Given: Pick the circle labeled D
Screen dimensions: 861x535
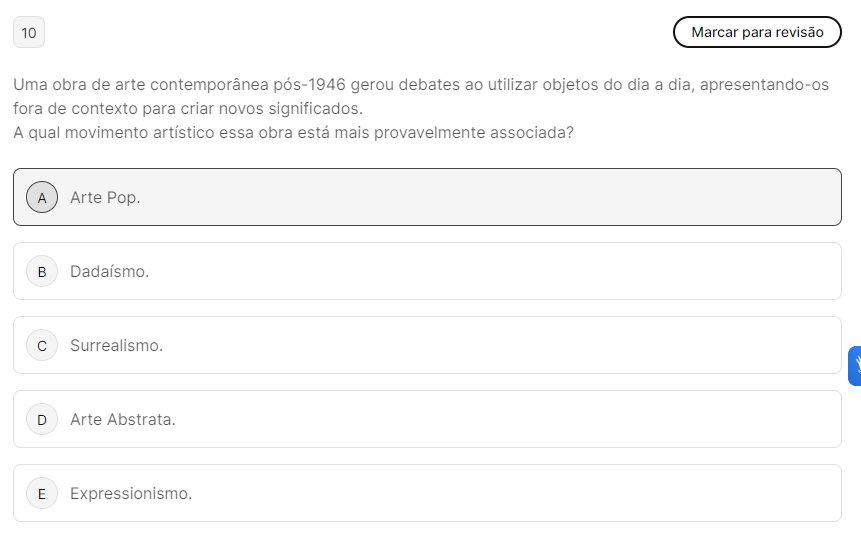Looking at the screenshot, I should coord(42,420).
